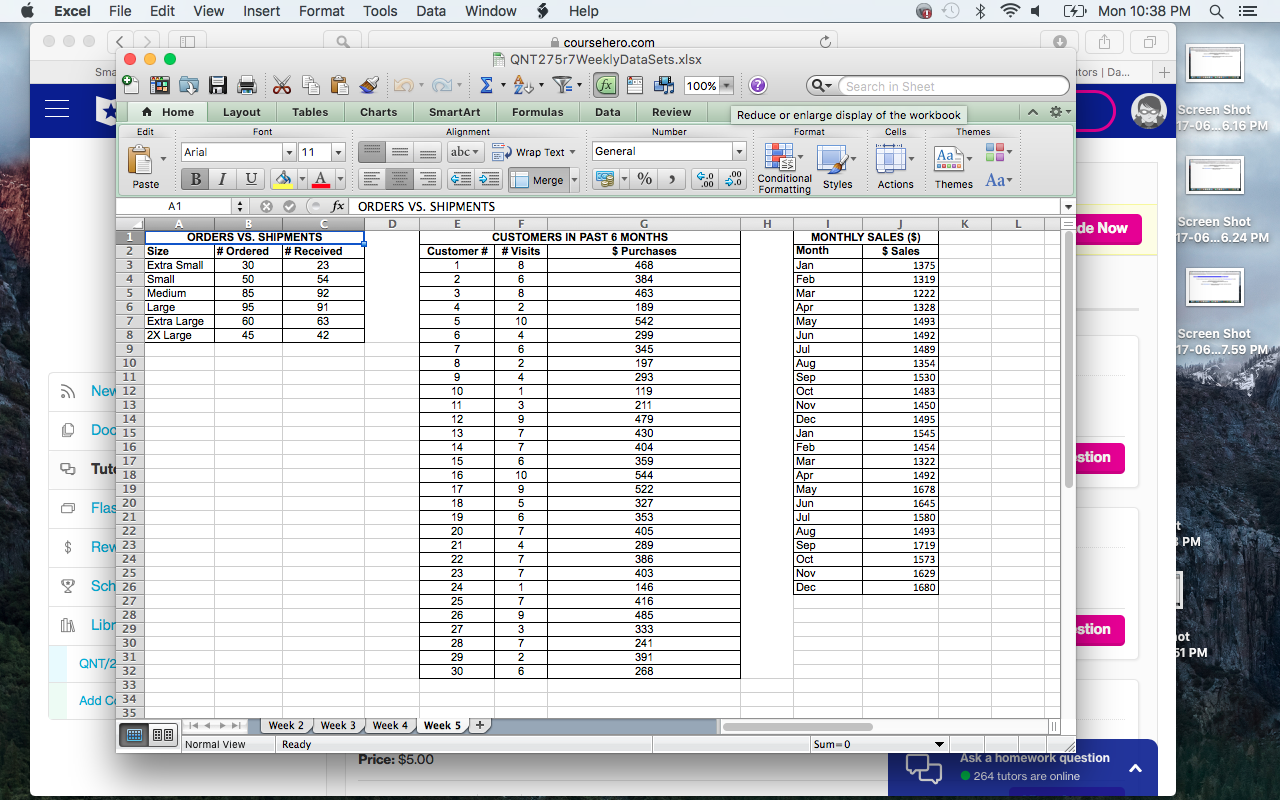
Task: Switch to the Layout ribbon tab
Action: click(x=241, y=112)
